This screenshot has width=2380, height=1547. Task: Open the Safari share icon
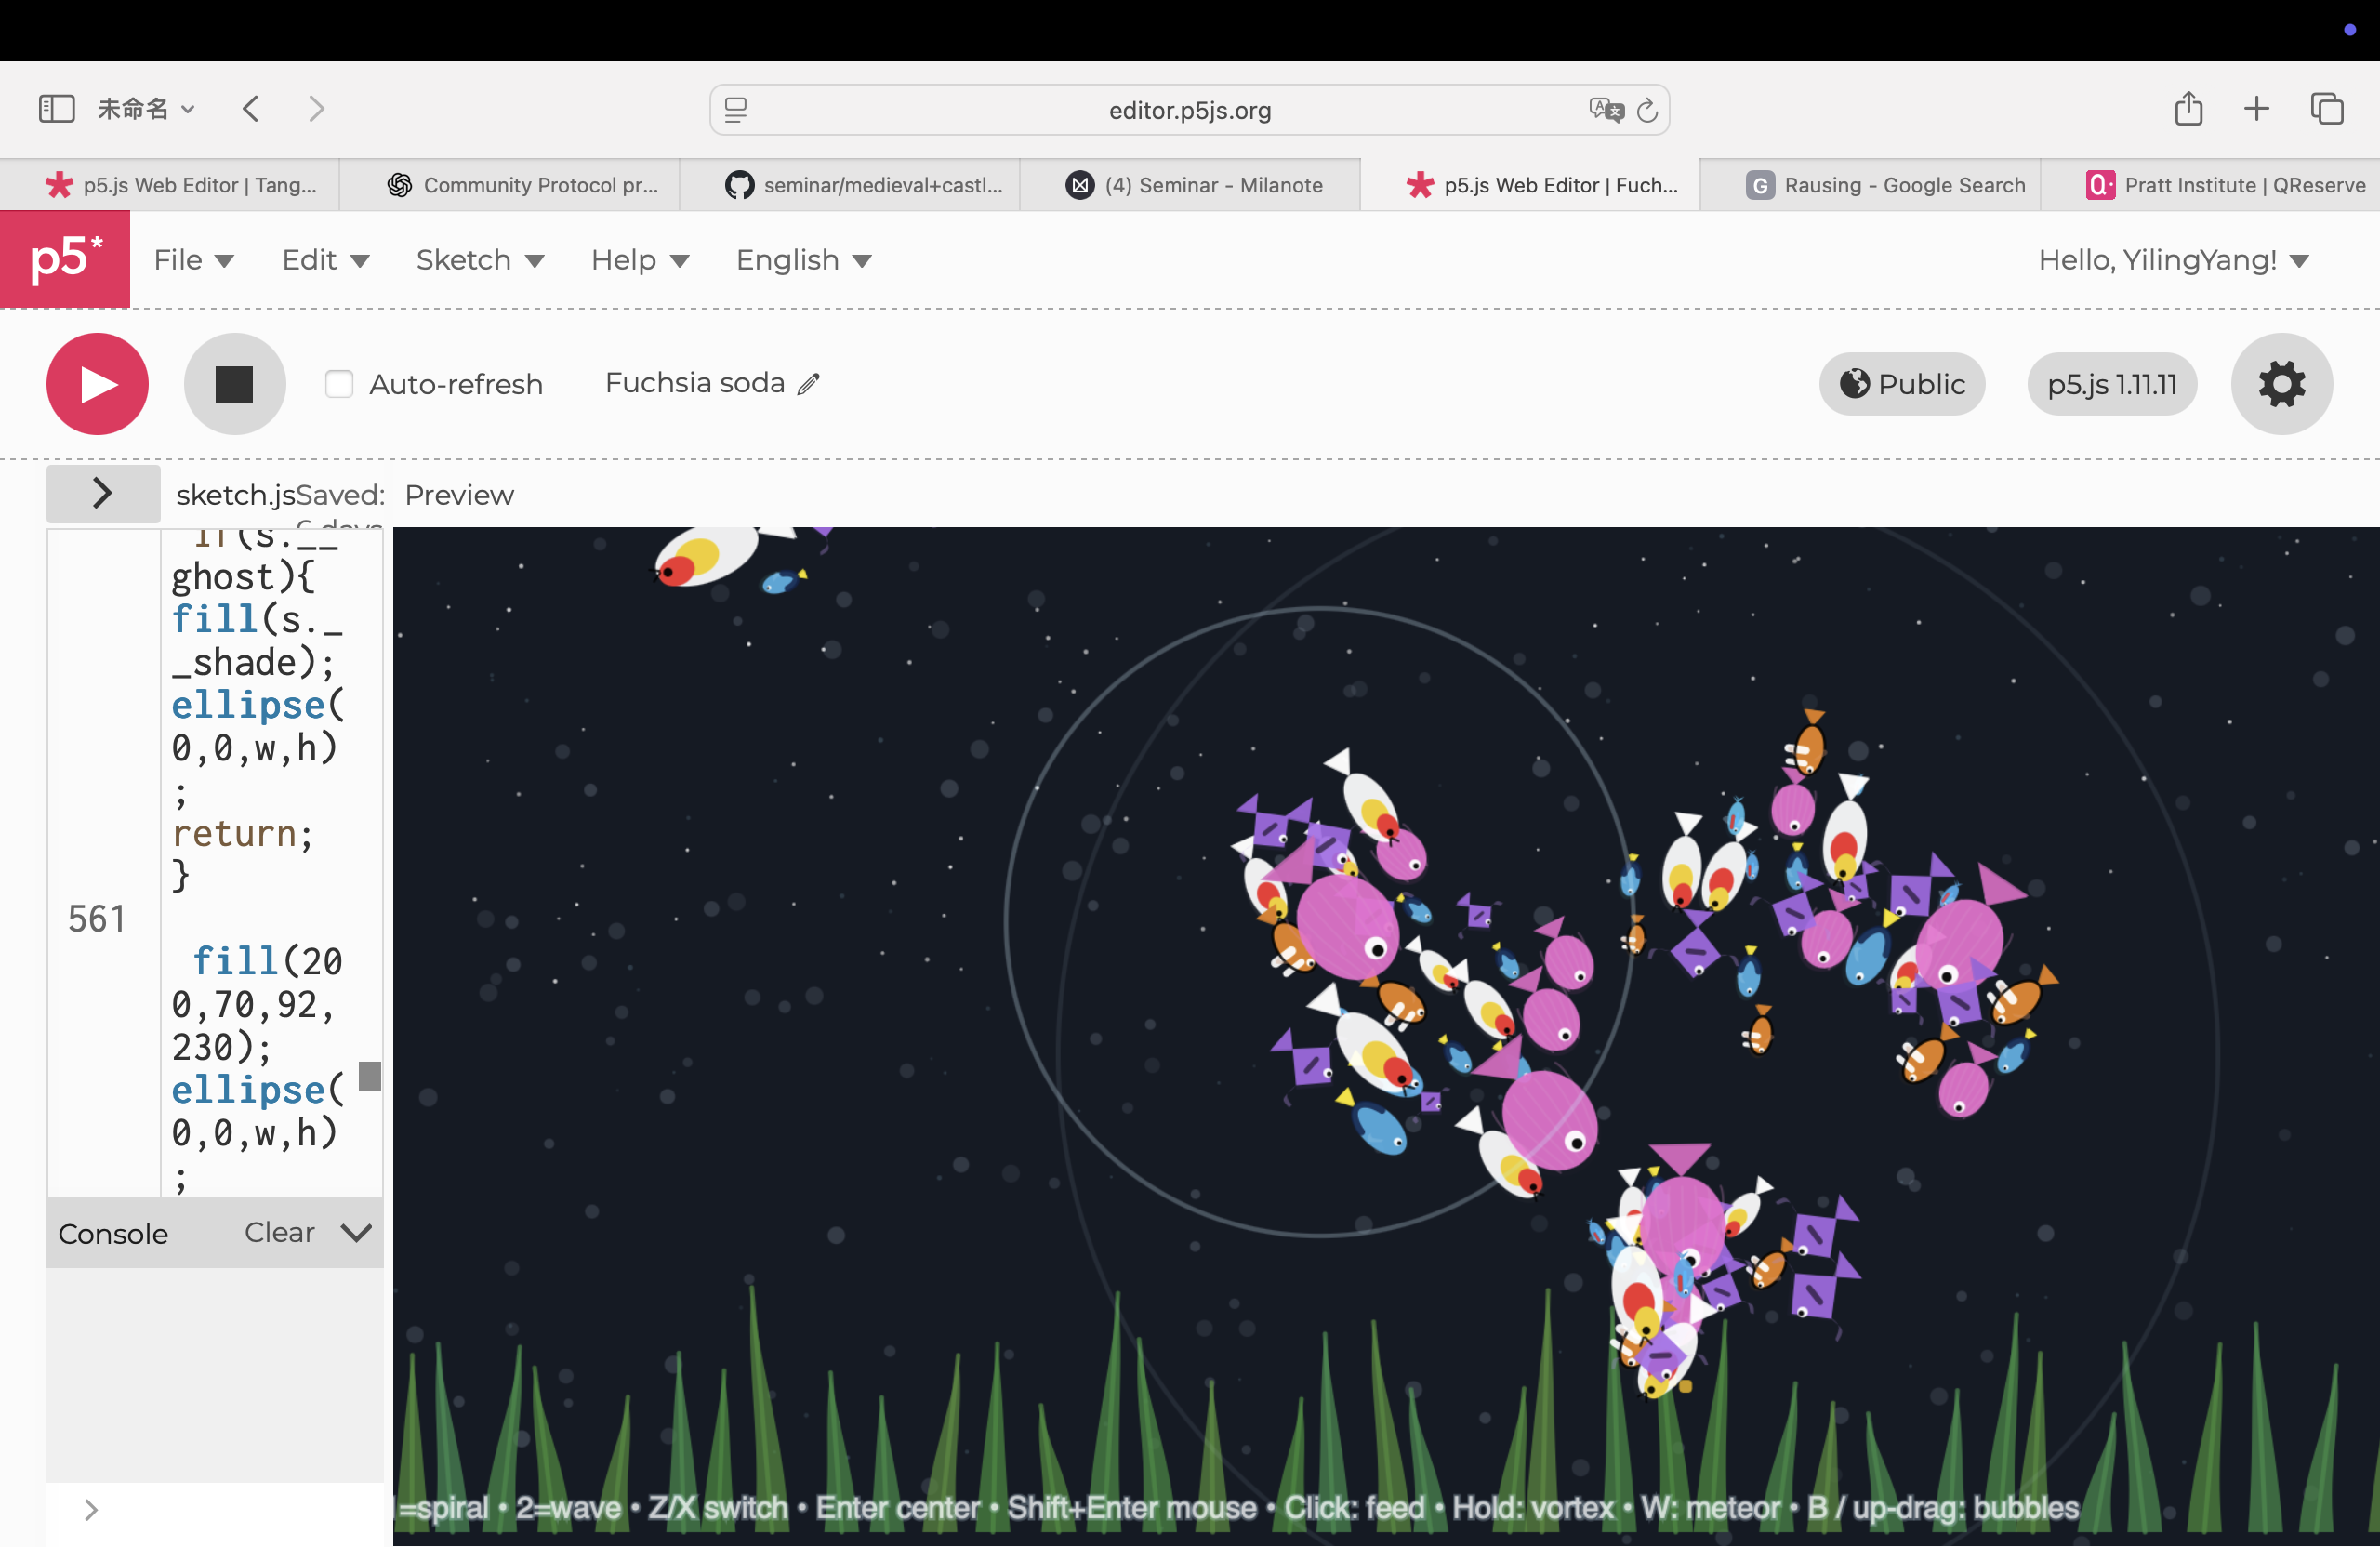[x=2188, y=108]
